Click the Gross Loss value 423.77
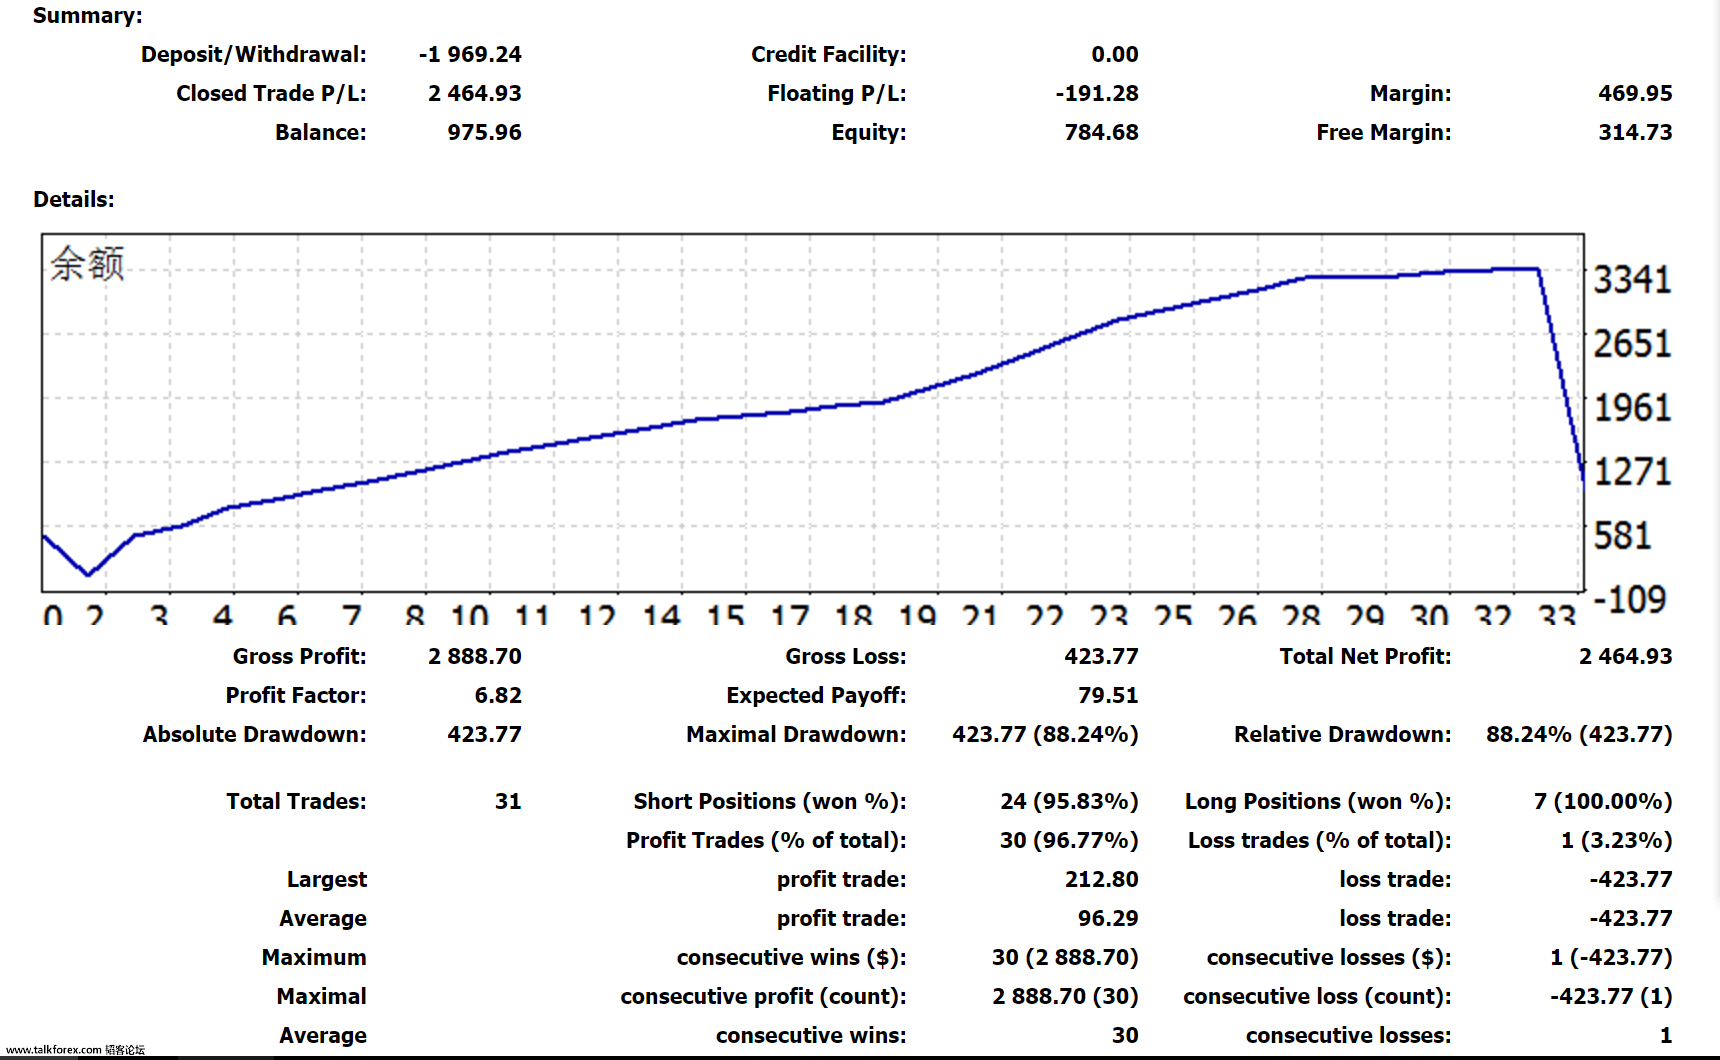Screen dimensions: 1720x1060 tap(1102, 656)
